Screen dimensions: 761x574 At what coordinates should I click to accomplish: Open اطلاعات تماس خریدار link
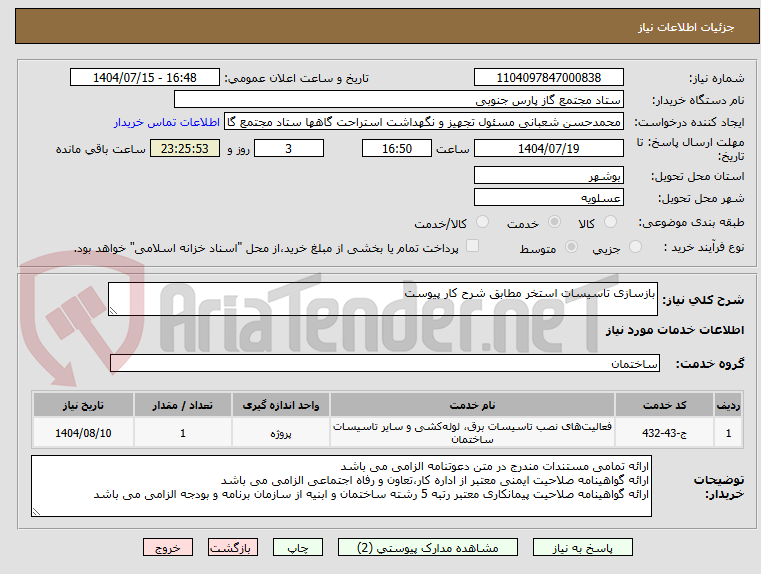(x=167, y=122)
